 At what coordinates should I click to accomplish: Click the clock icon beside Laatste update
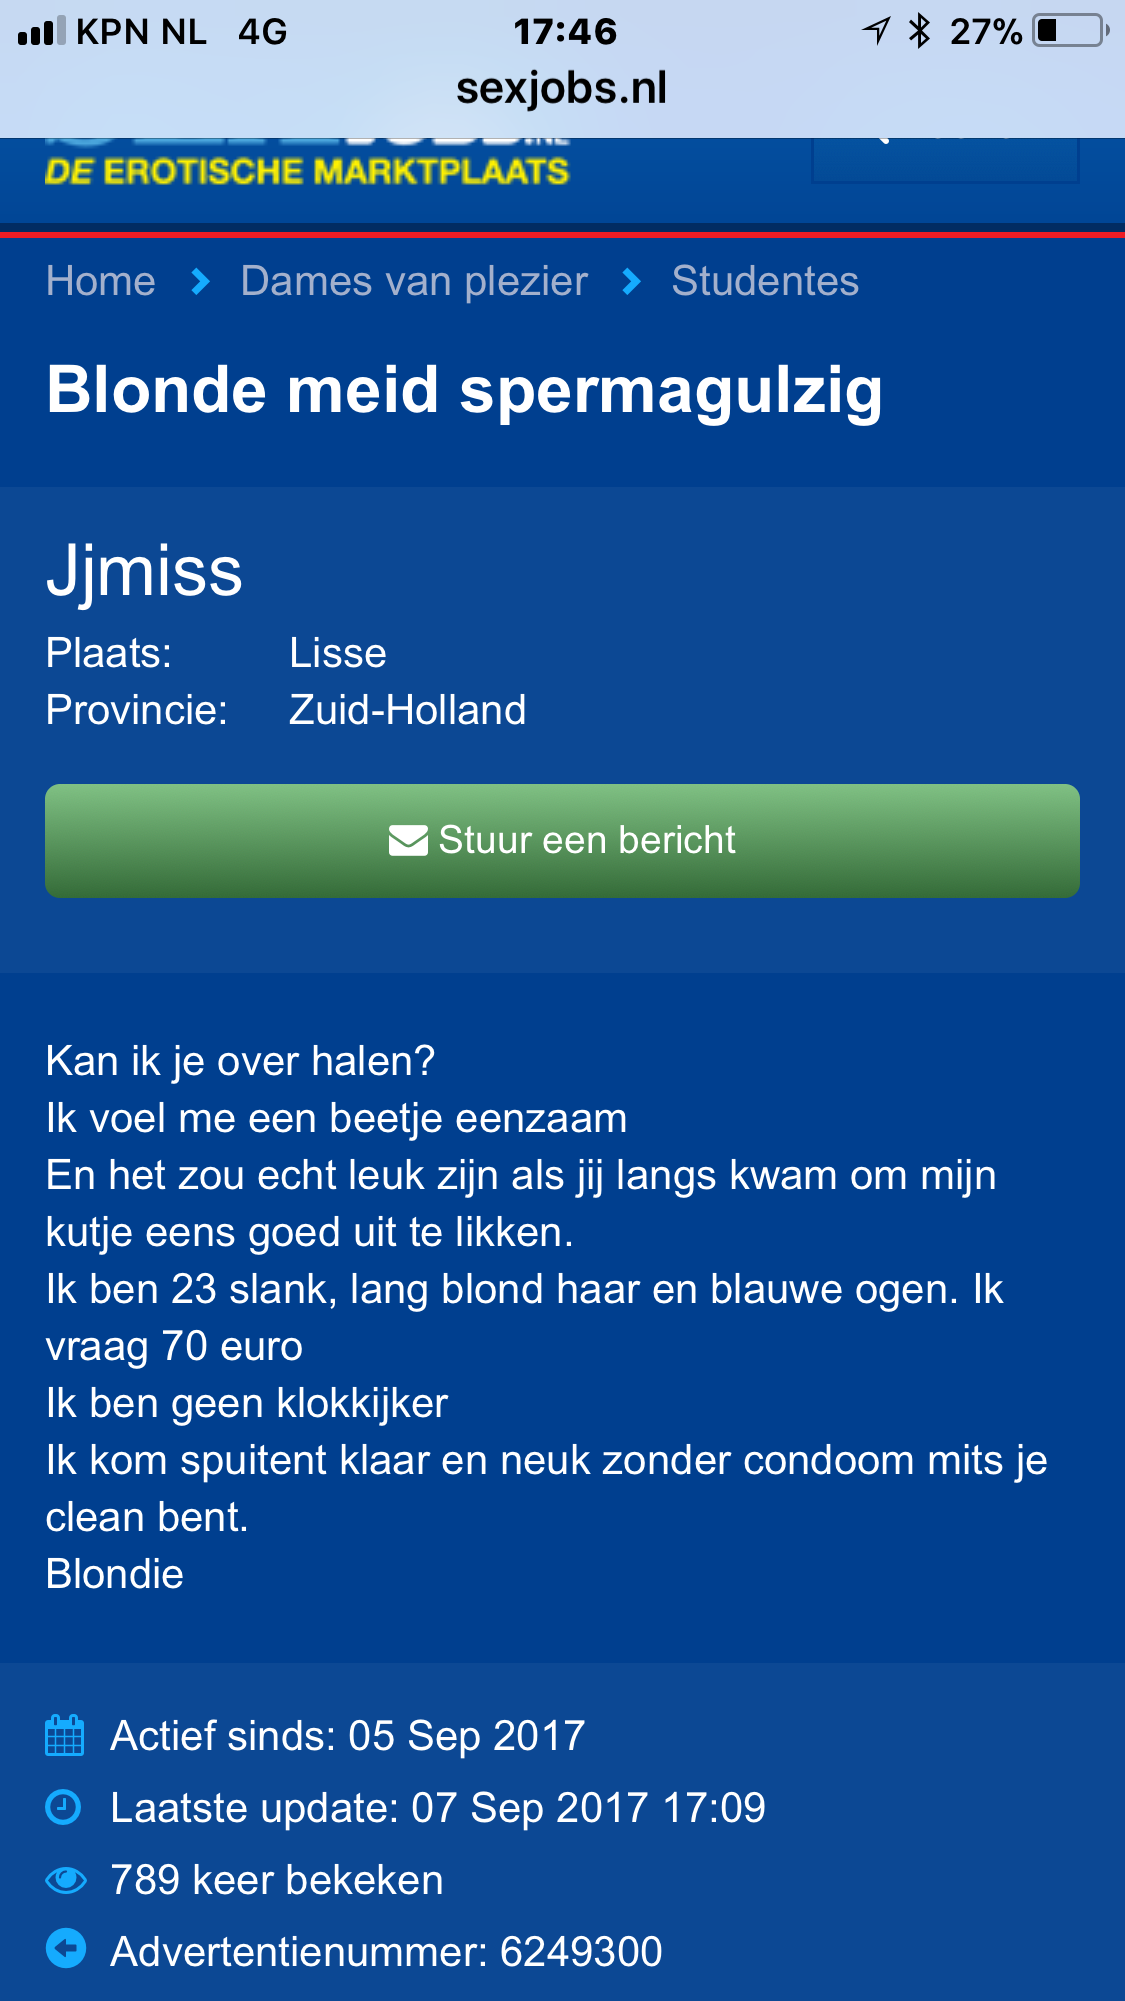point(64,1807)
